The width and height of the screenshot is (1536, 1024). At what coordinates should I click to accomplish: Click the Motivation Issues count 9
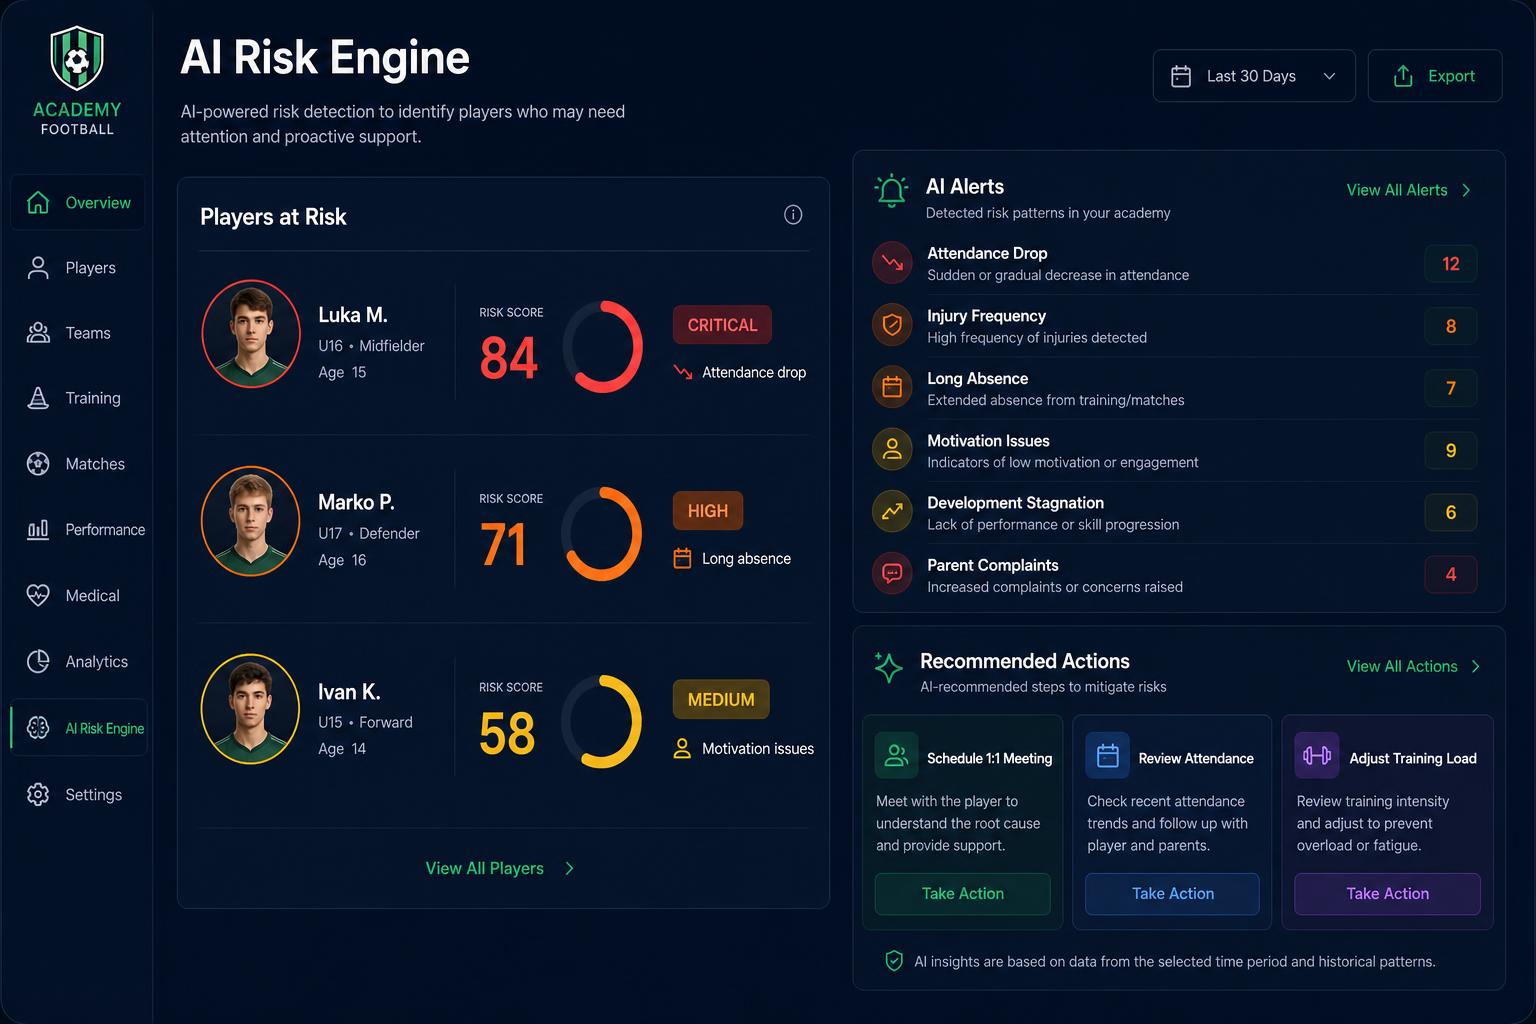point(1451,450)
